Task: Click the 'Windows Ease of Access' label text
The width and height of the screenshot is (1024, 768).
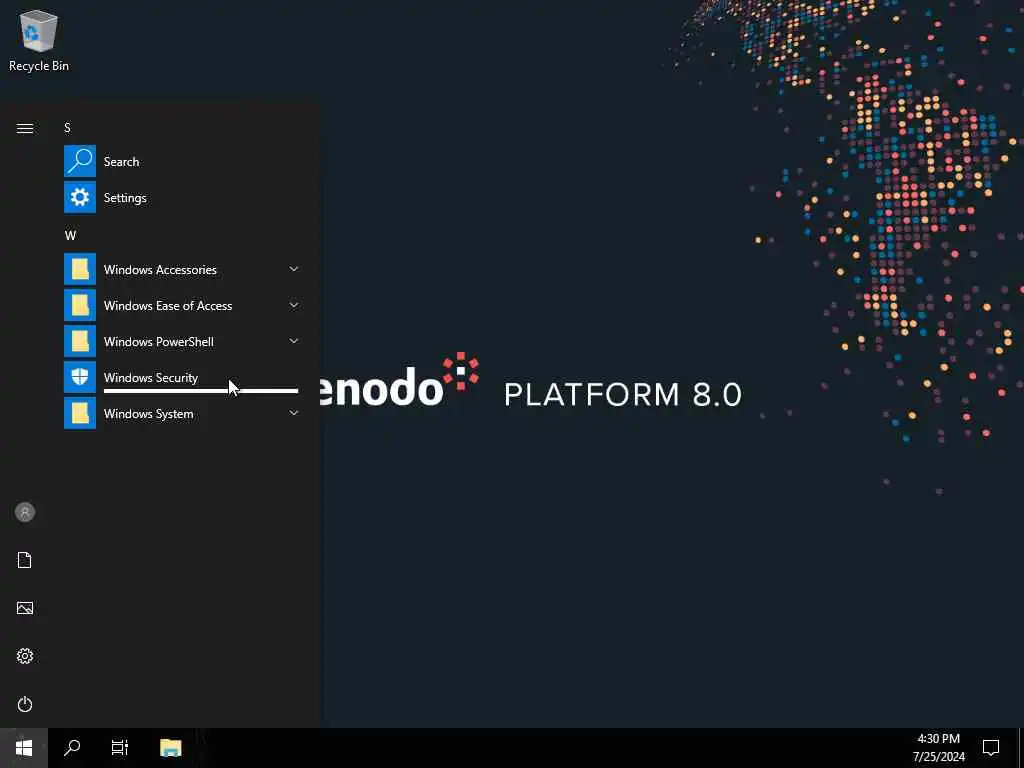Action: pyautogui.click(x=168, y=306)
